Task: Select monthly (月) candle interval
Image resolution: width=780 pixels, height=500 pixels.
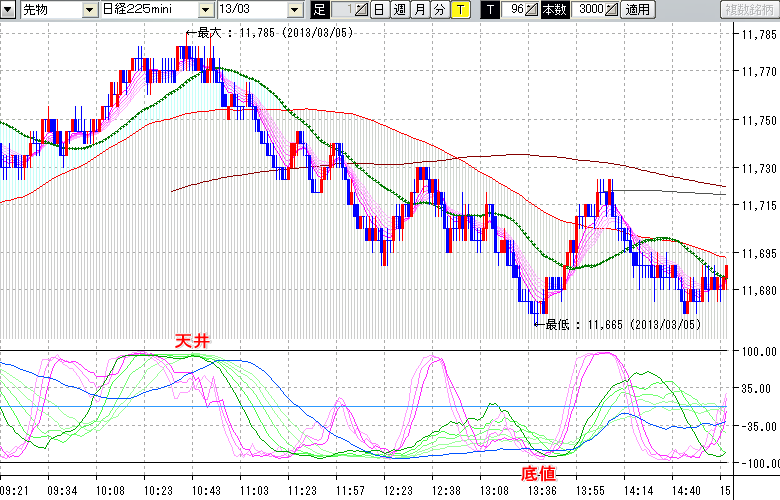Action: 419,10
